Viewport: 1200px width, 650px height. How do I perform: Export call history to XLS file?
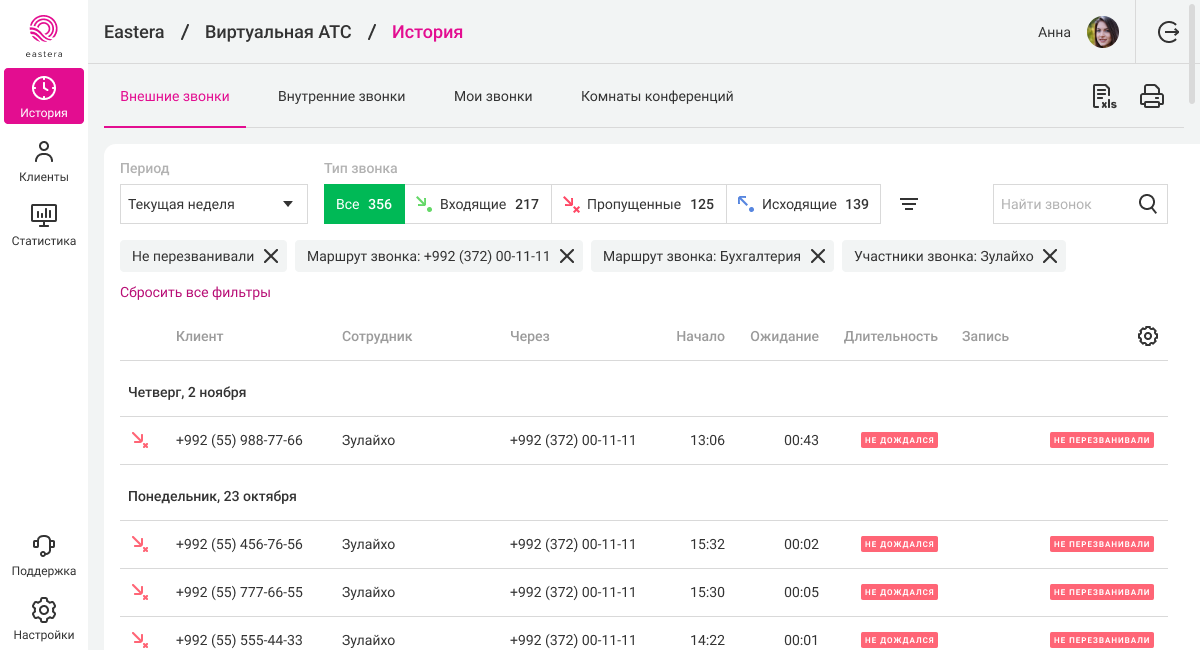point(1104,97)
